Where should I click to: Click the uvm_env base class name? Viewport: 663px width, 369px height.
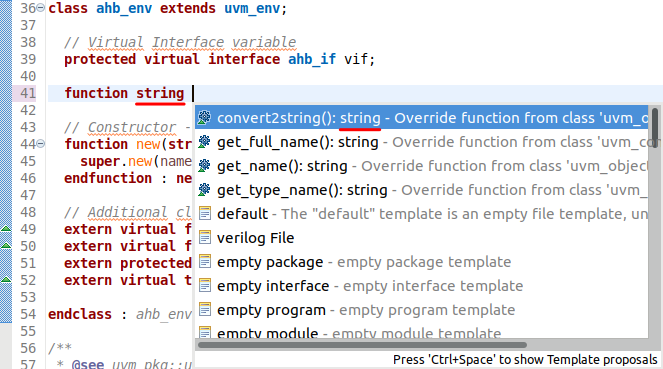tap(252, 8)
